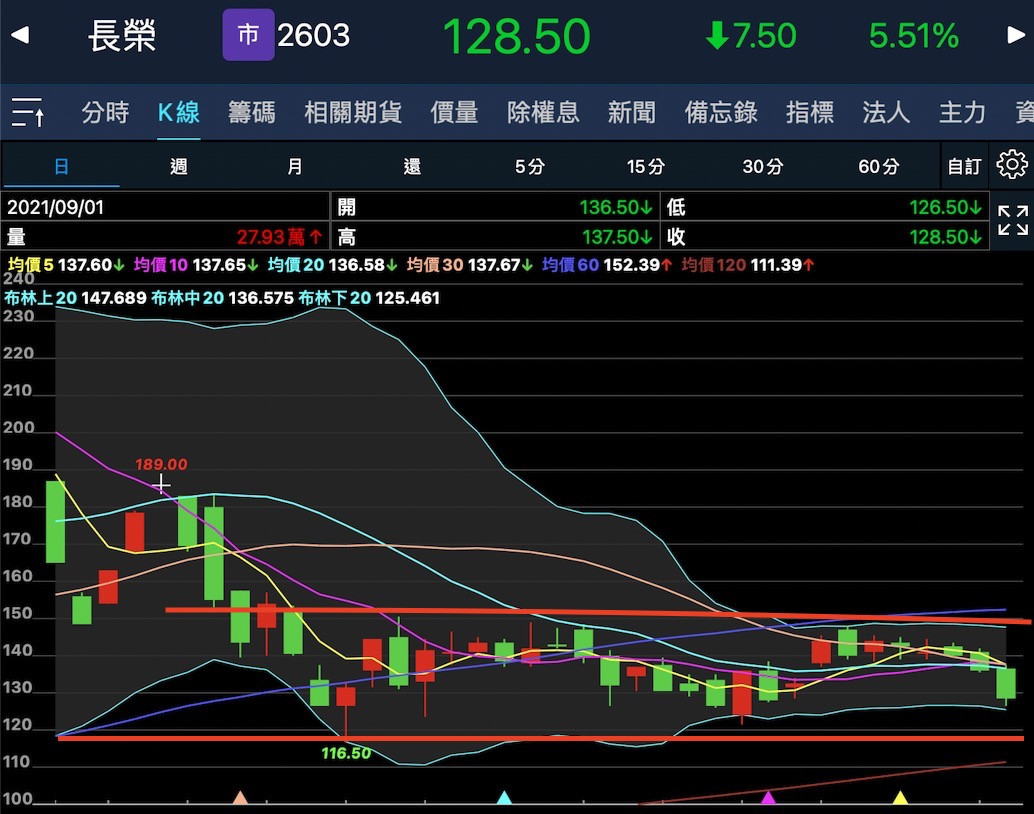Tap the cyan triangle marker on axis
Viewport: 1034px width, 814px height.
[x=504, y=797]
